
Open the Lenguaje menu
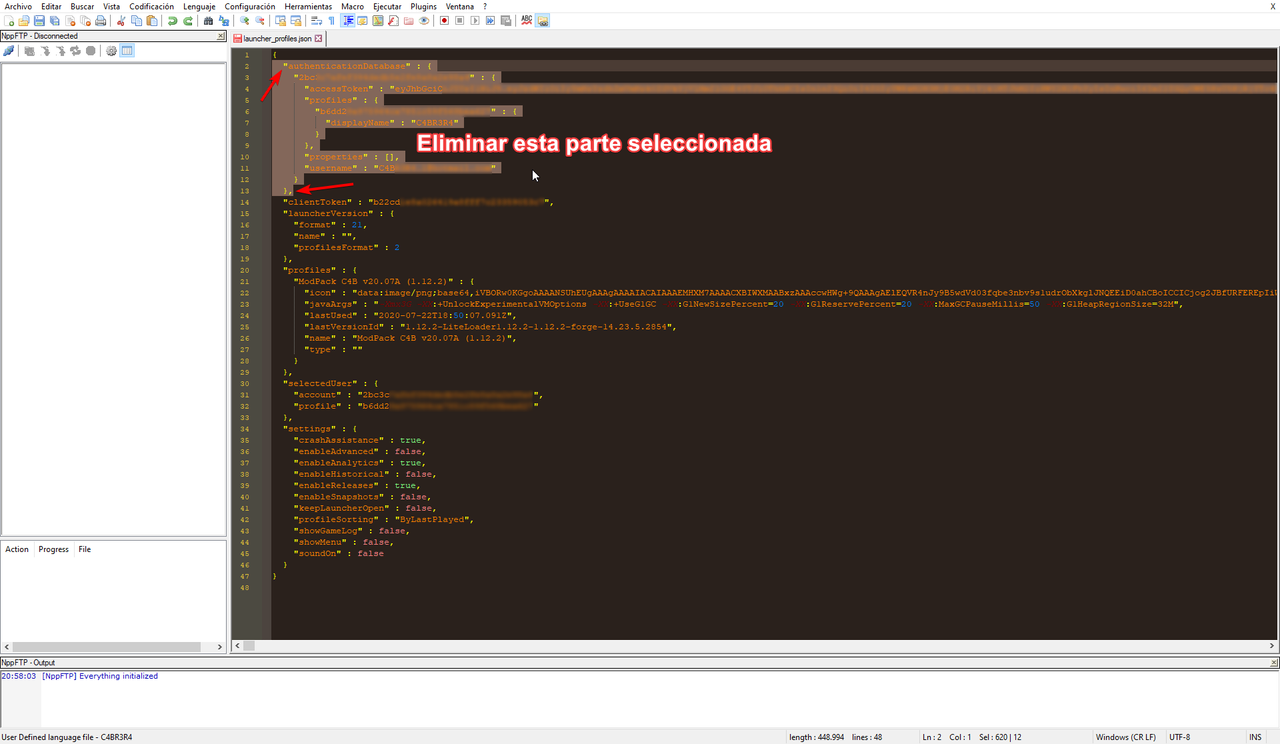199,6
